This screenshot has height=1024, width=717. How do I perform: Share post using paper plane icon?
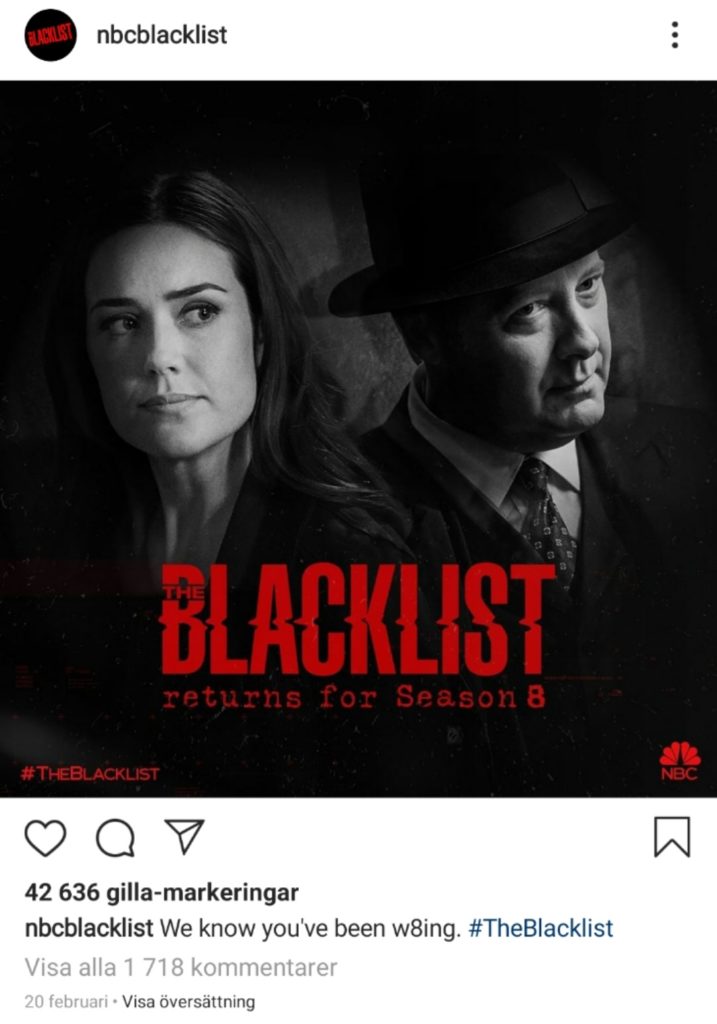[x=185, y=836]
